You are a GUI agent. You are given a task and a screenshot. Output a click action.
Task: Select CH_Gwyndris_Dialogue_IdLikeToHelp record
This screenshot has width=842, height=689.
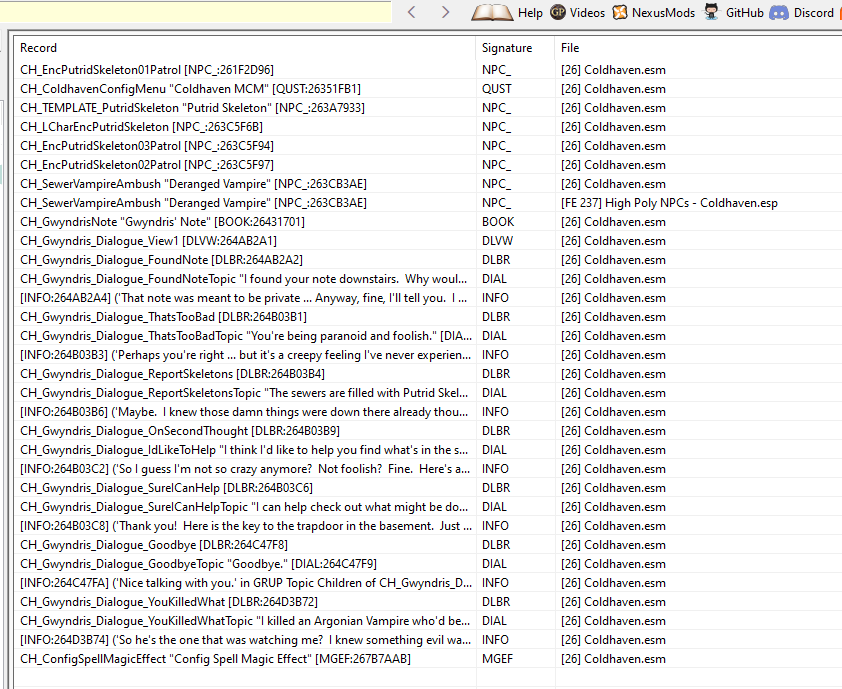tap(244, 450)
